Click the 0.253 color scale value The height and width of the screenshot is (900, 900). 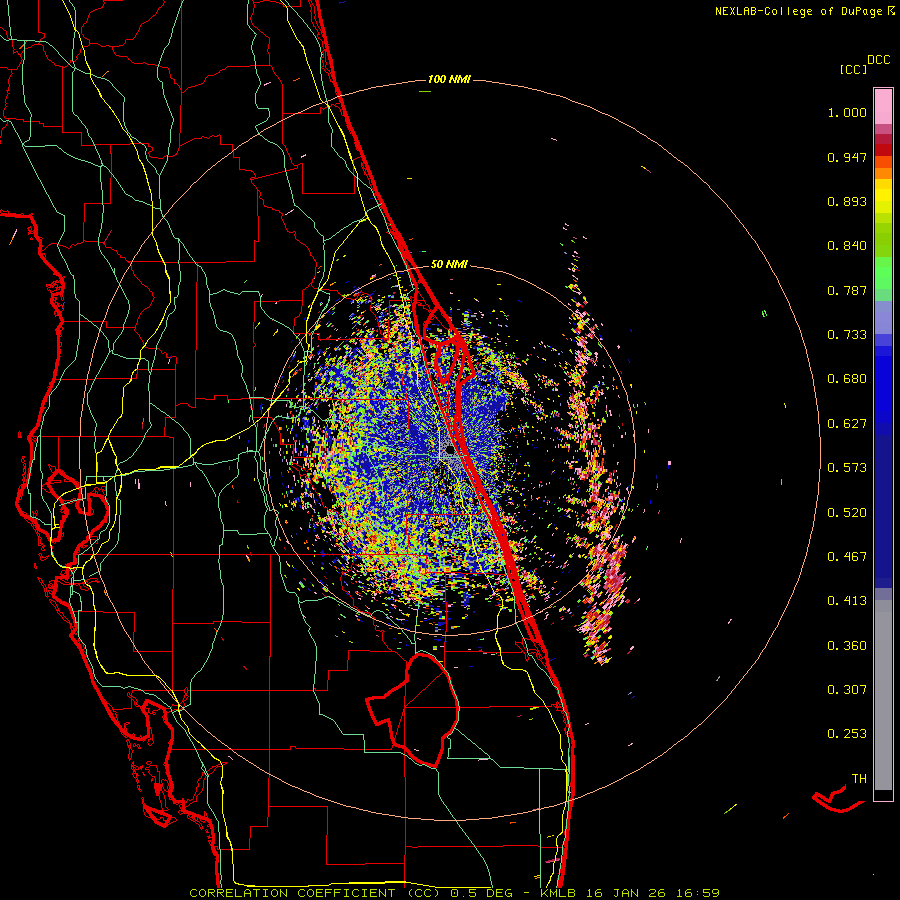[x=847, y=734]
